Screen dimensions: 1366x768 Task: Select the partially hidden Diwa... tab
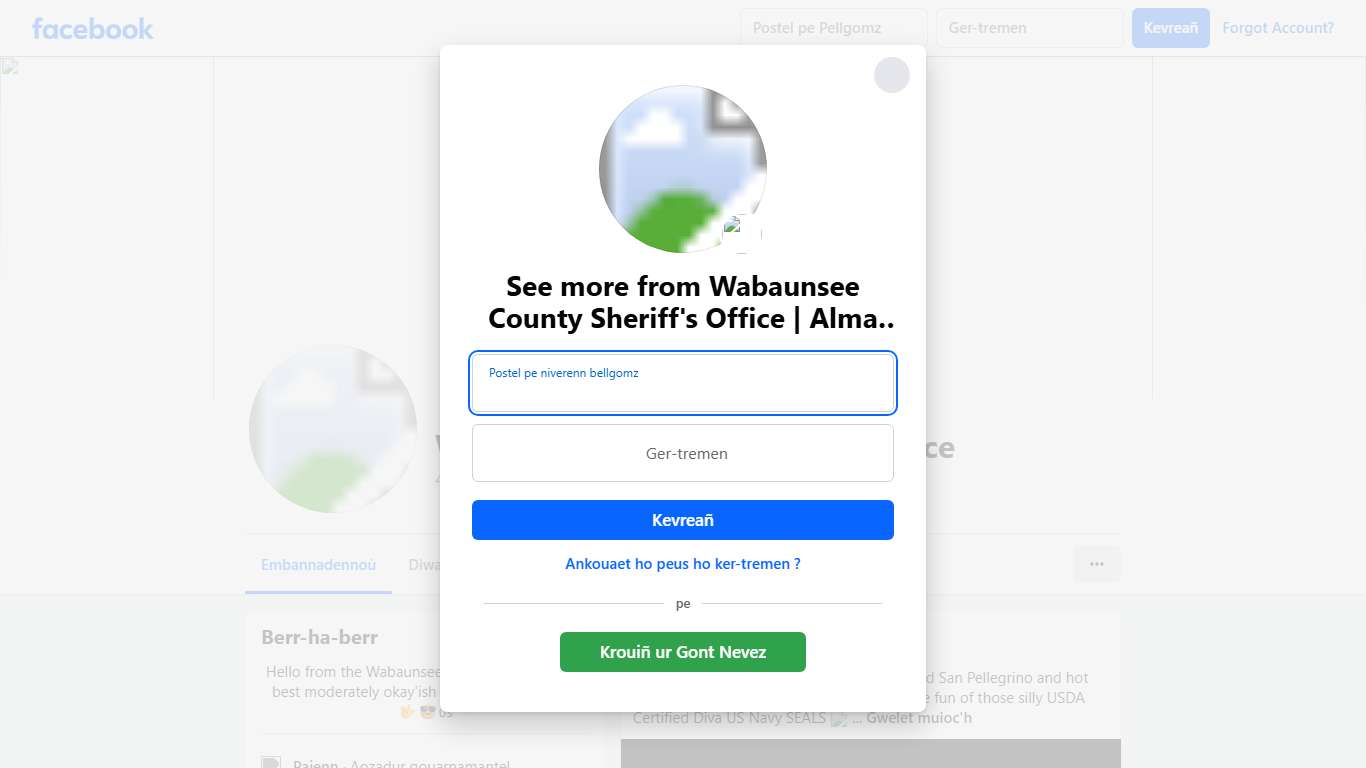tap(424, 565)
